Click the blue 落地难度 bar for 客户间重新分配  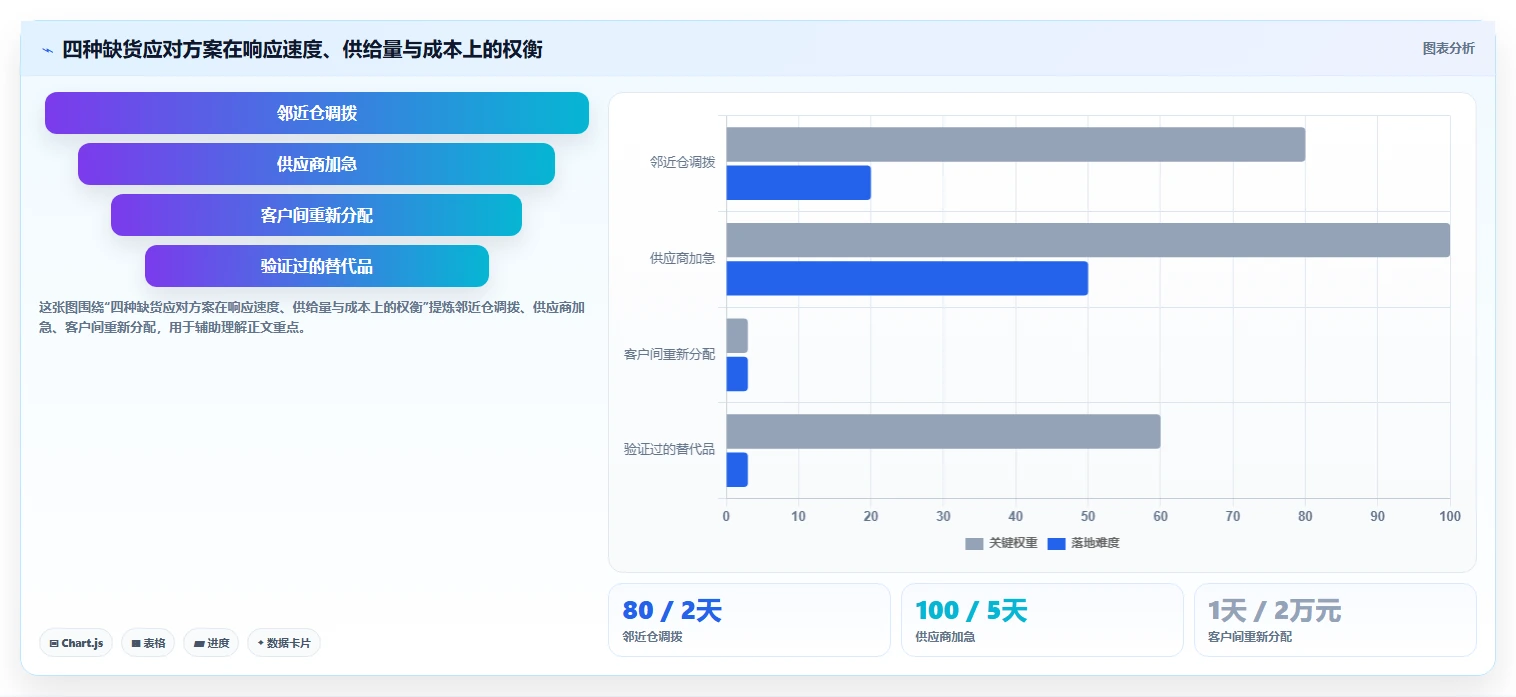click(x=737, y=374)
